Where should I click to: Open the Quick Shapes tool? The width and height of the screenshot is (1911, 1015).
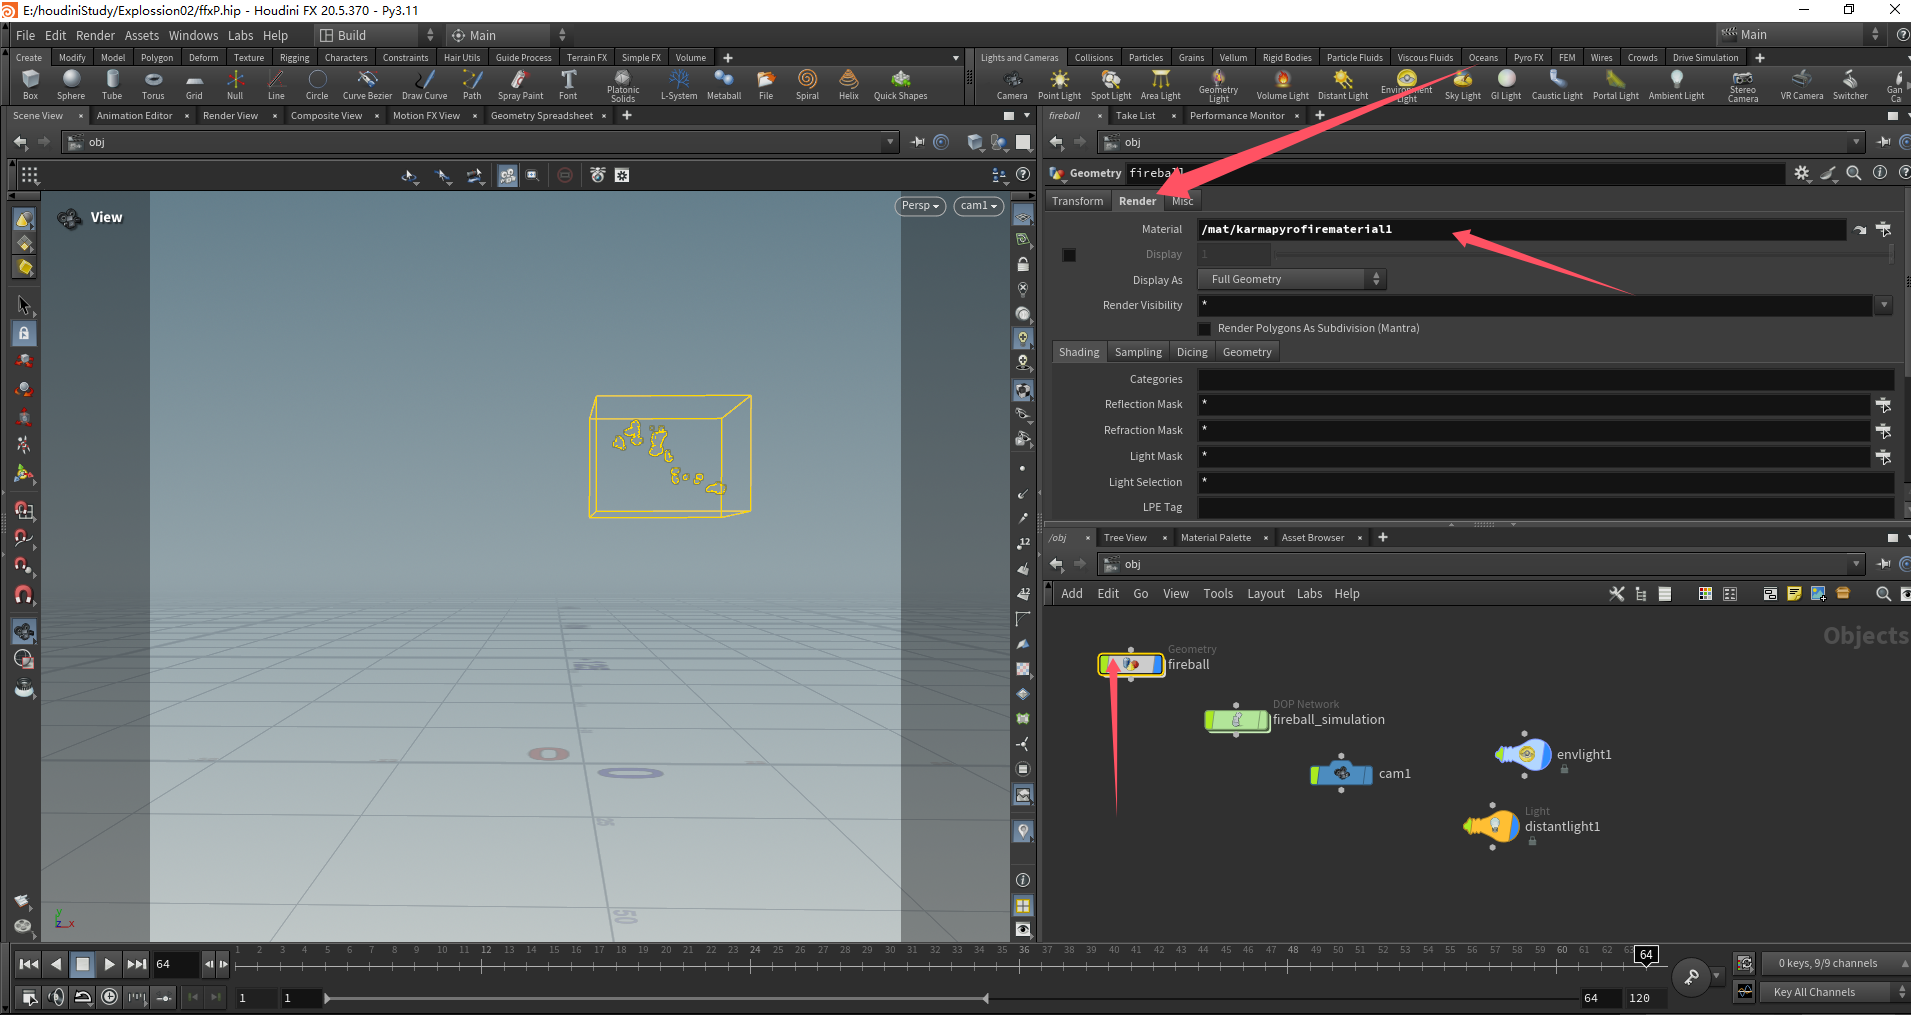(x=900, y=84)
